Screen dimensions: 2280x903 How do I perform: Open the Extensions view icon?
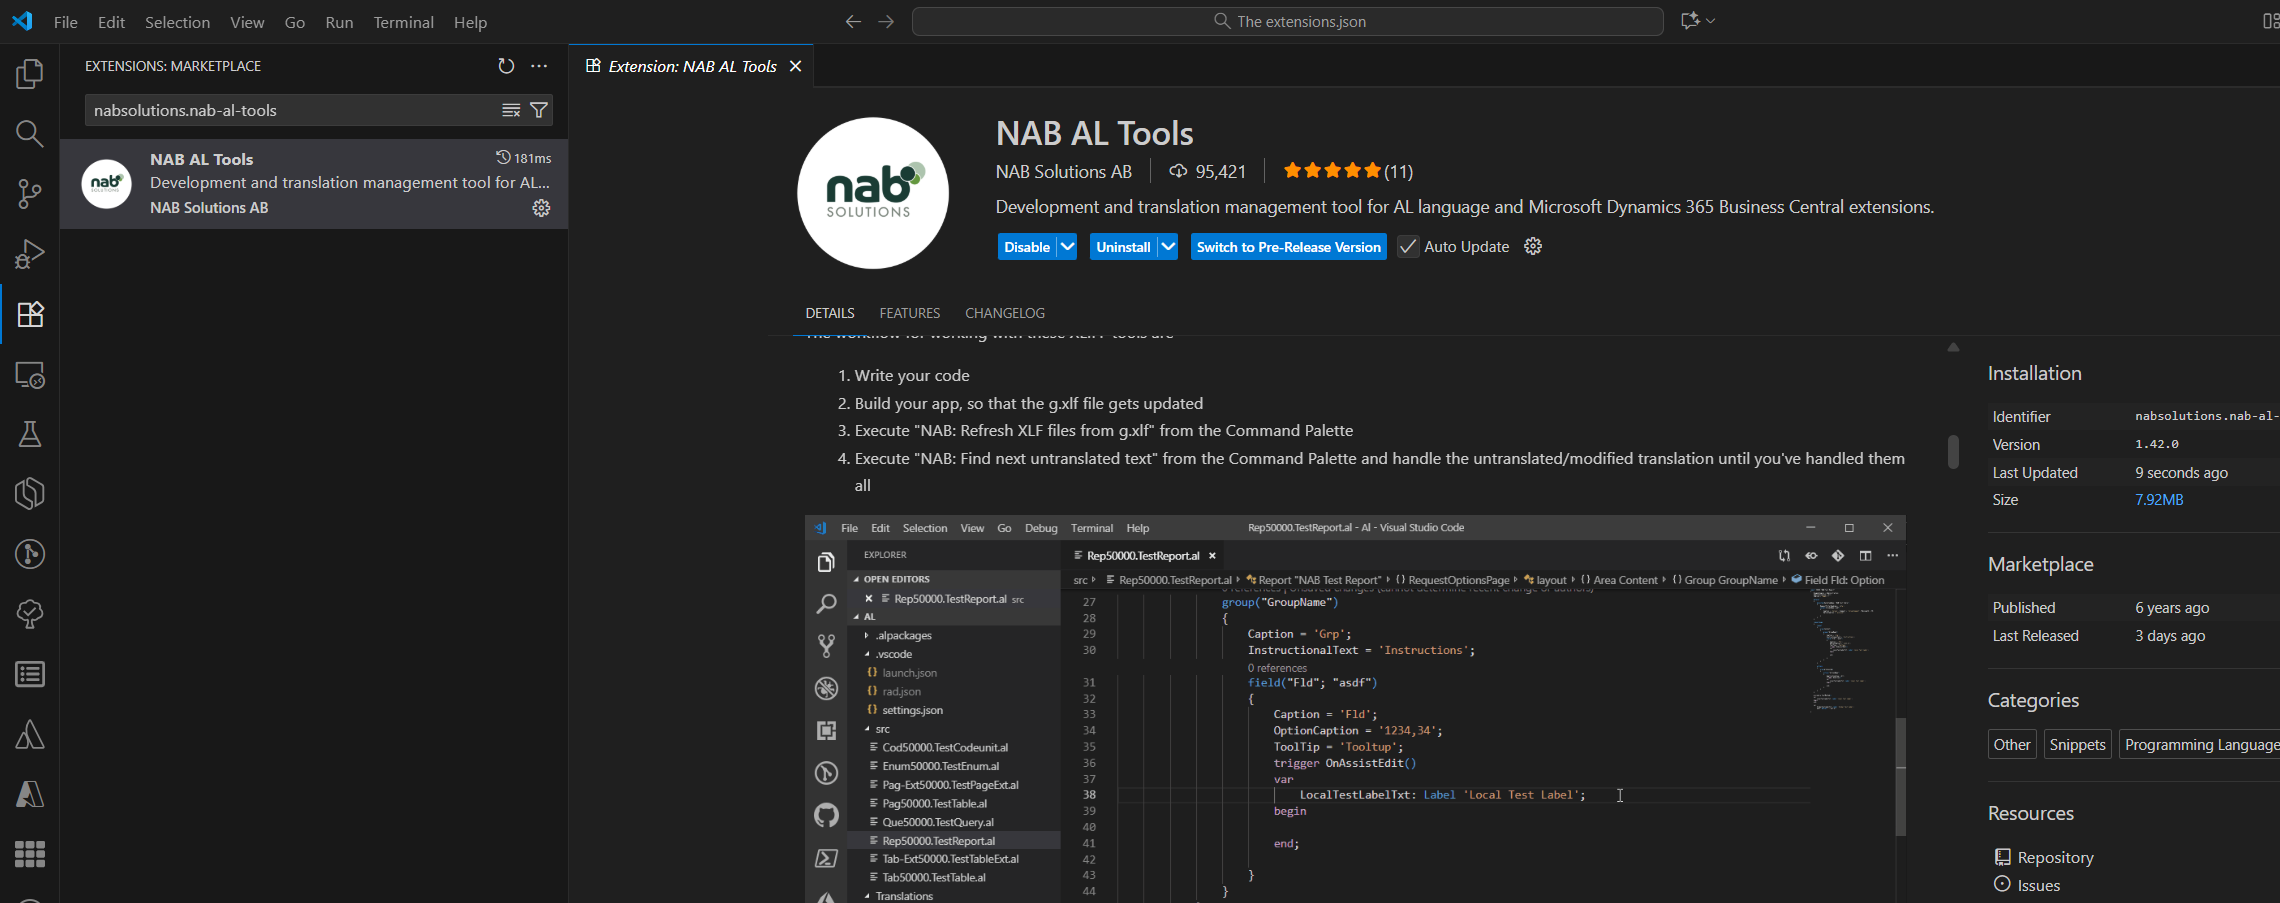(30, 314)
